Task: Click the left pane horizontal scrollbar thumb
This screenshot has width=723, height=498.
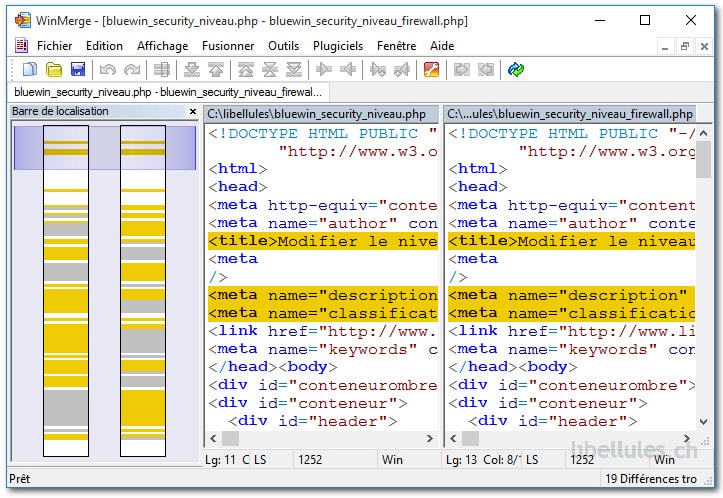Action: [x=231, y=439]
